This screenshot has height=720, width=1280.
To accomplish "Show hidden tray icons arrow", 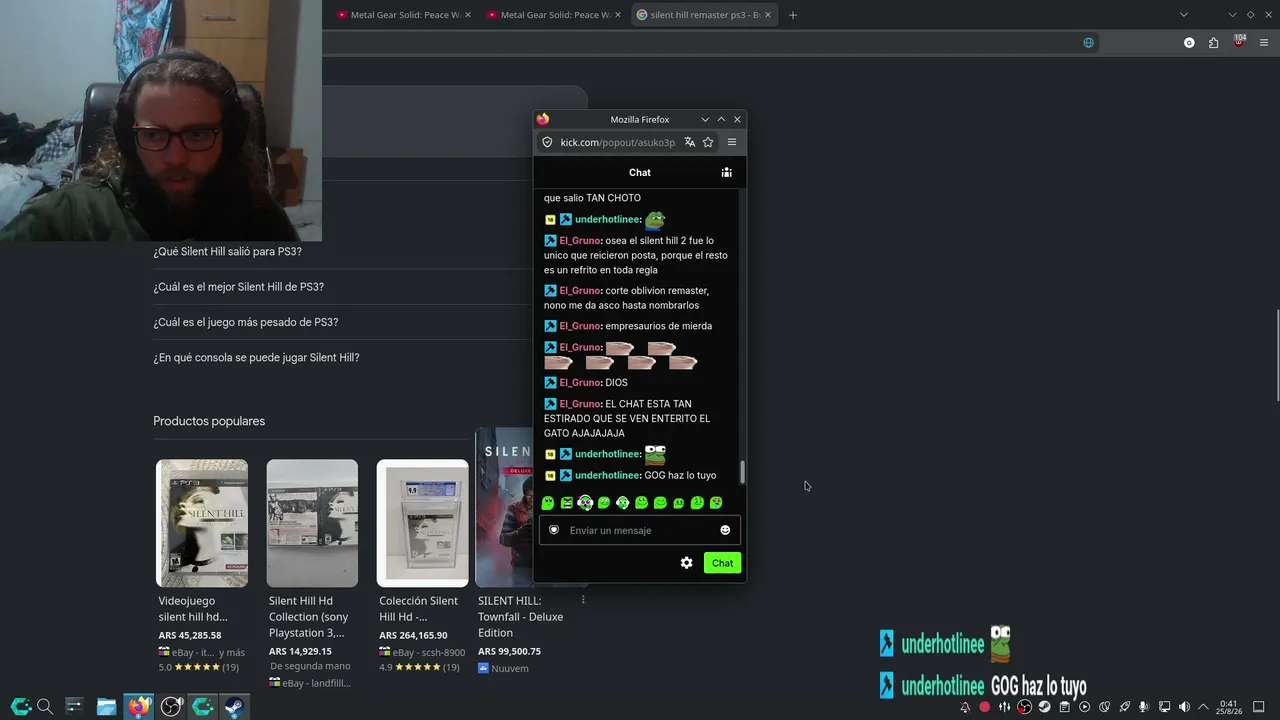I will 1203,707.
